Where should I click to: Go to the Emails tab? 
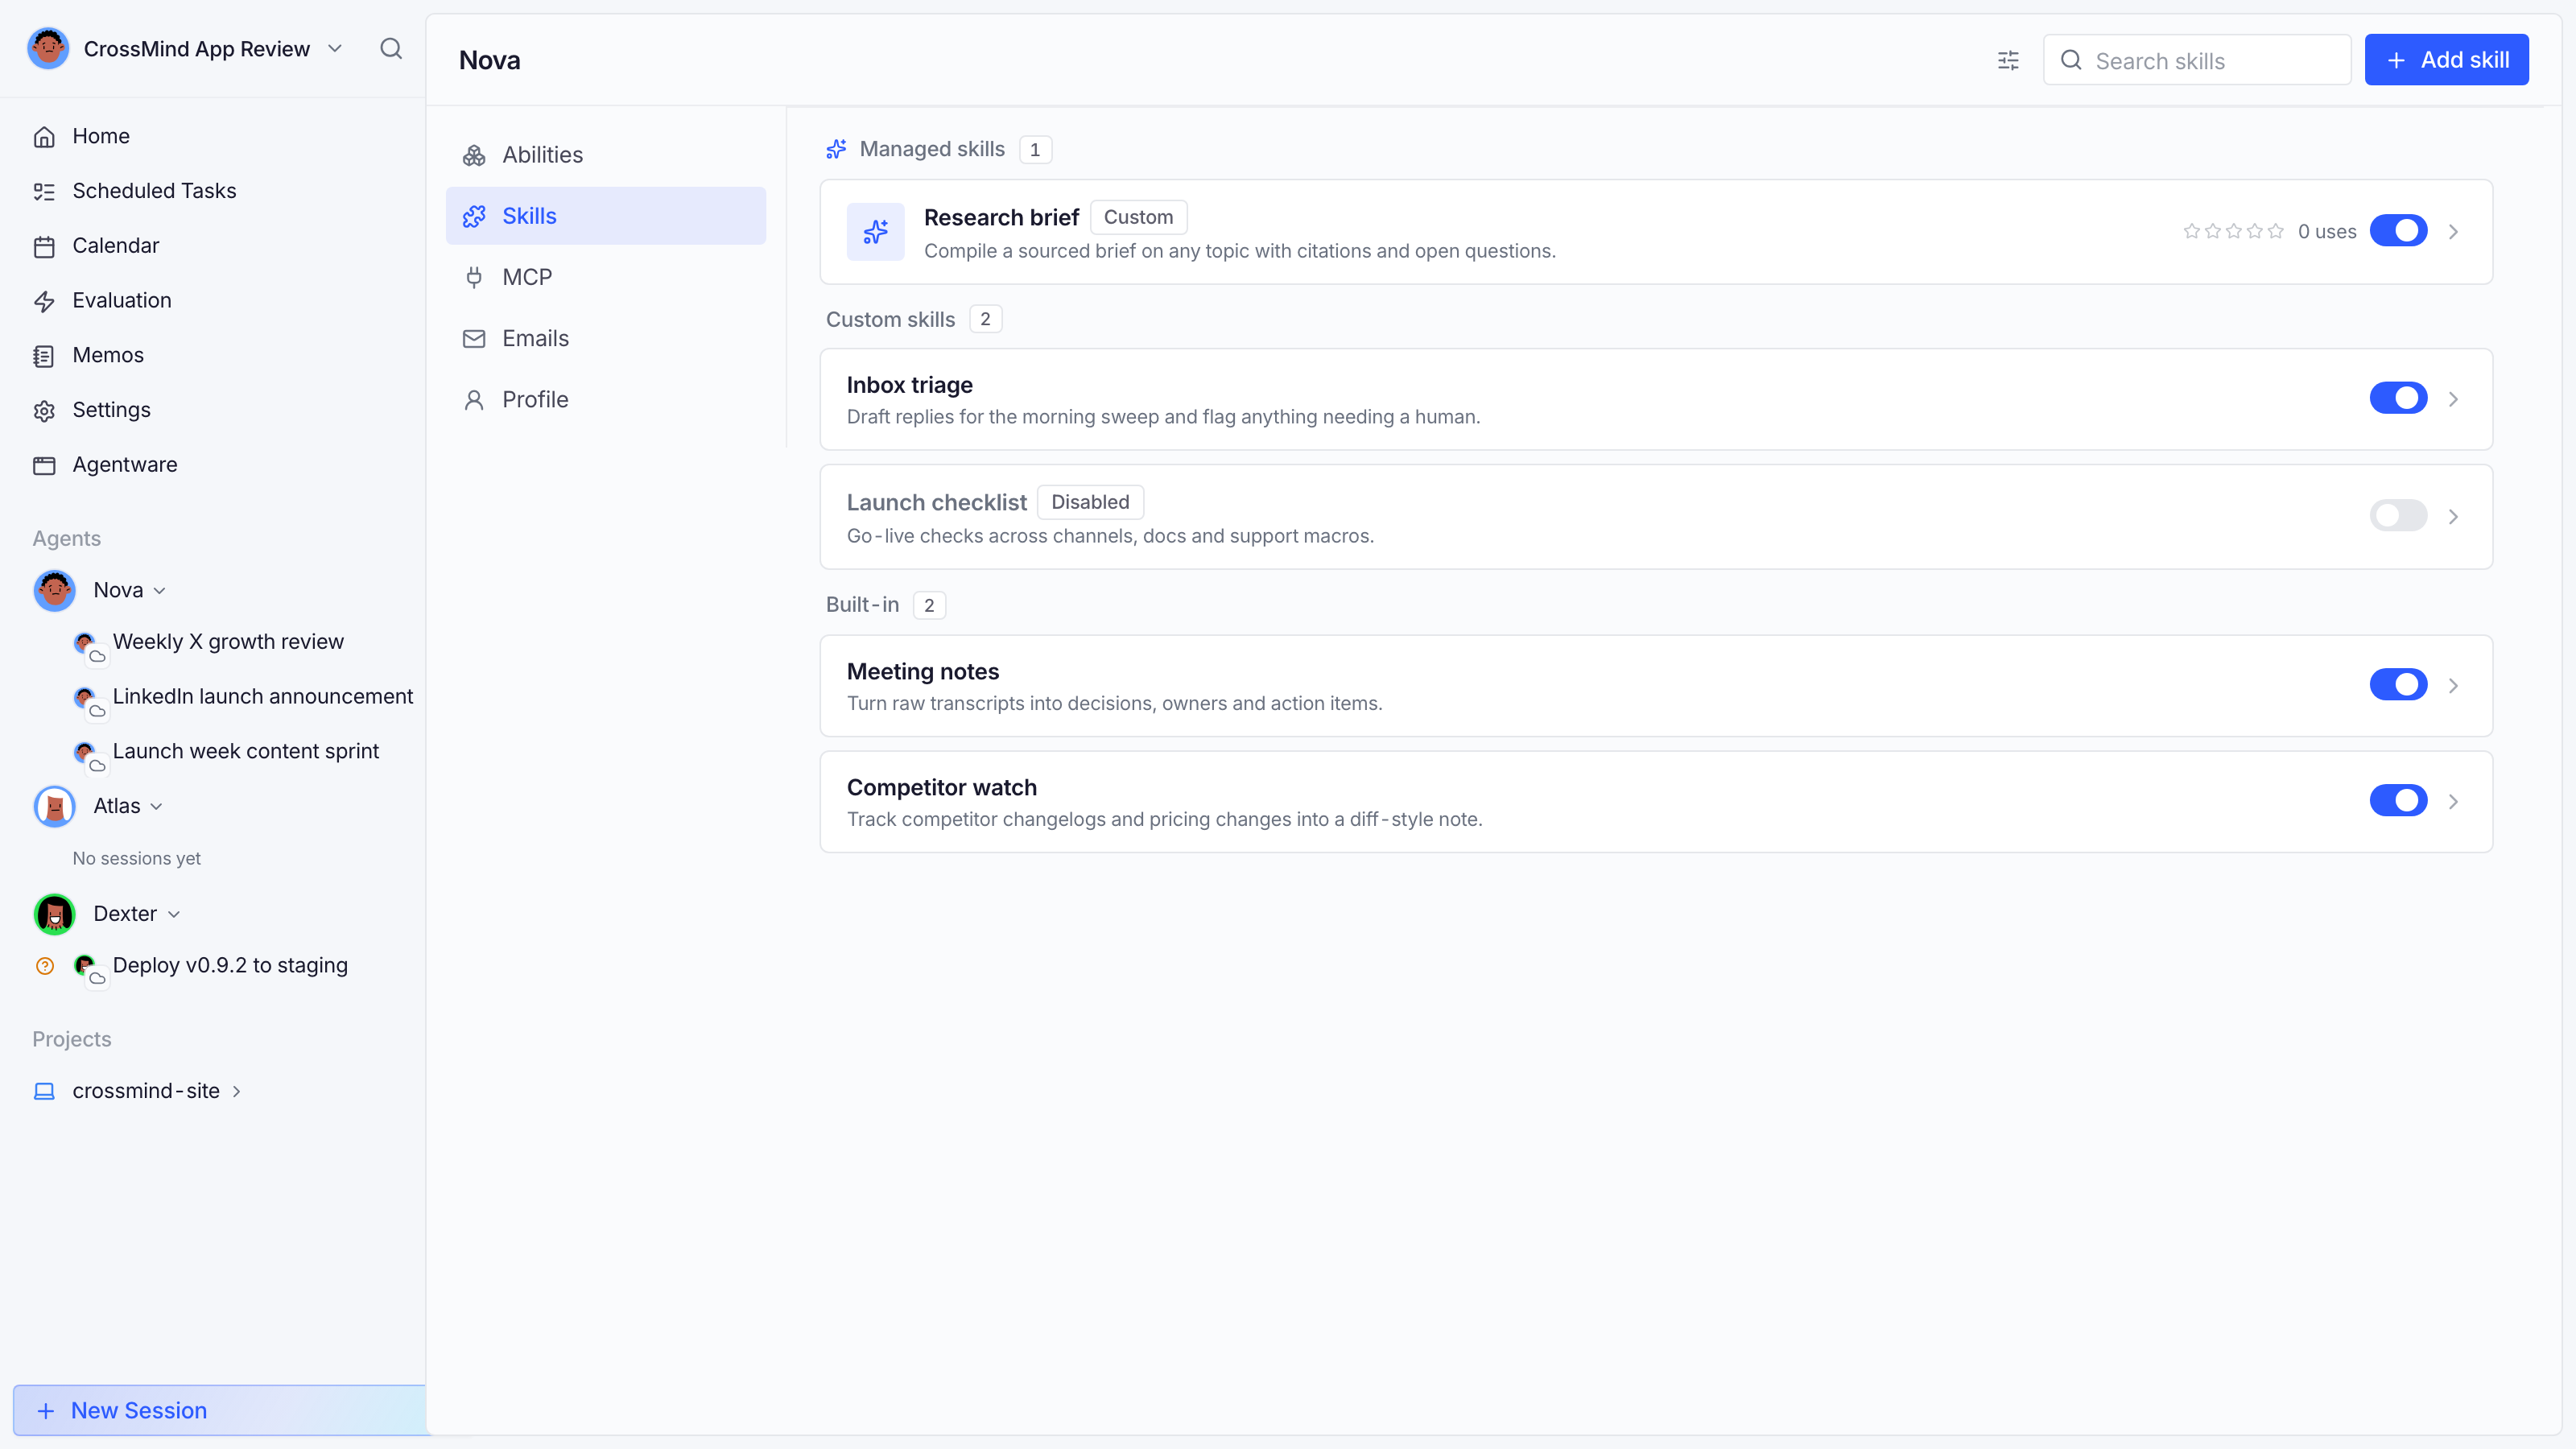606,338
